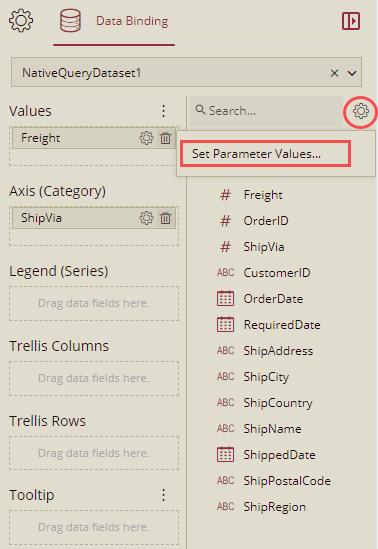Switch to the Data Binding tab
This screenshot has height=549, width=378.
132,21
